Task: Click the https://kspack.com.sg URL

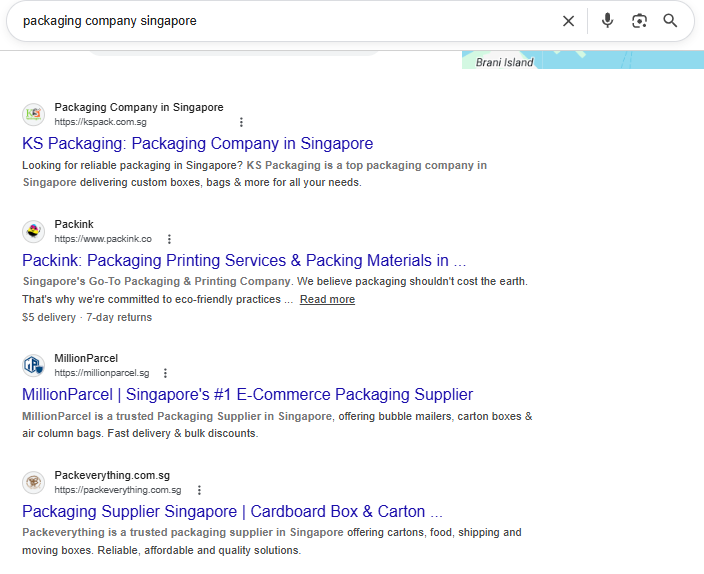Action: pyautogui.click(x=101, y=122)
